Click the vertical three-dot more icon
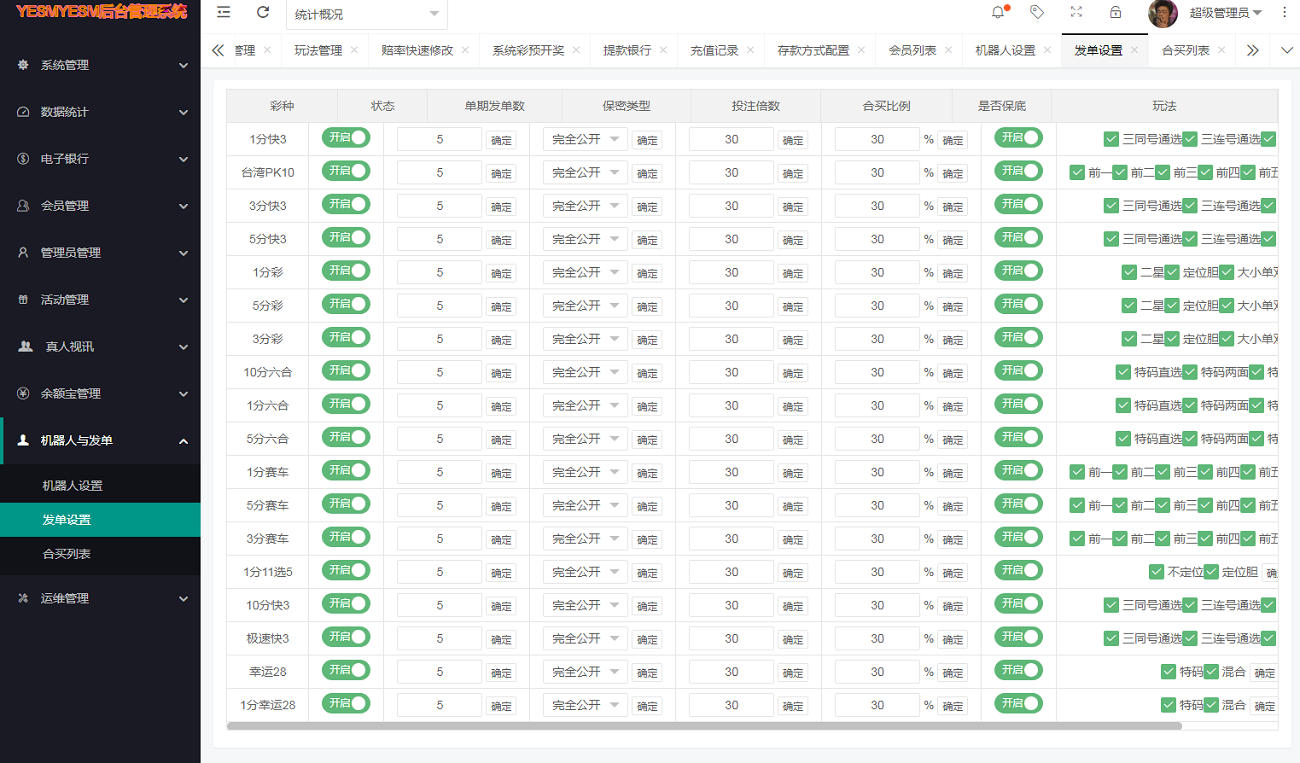This screenshot has height=763, width=1300. (1285, 13)
